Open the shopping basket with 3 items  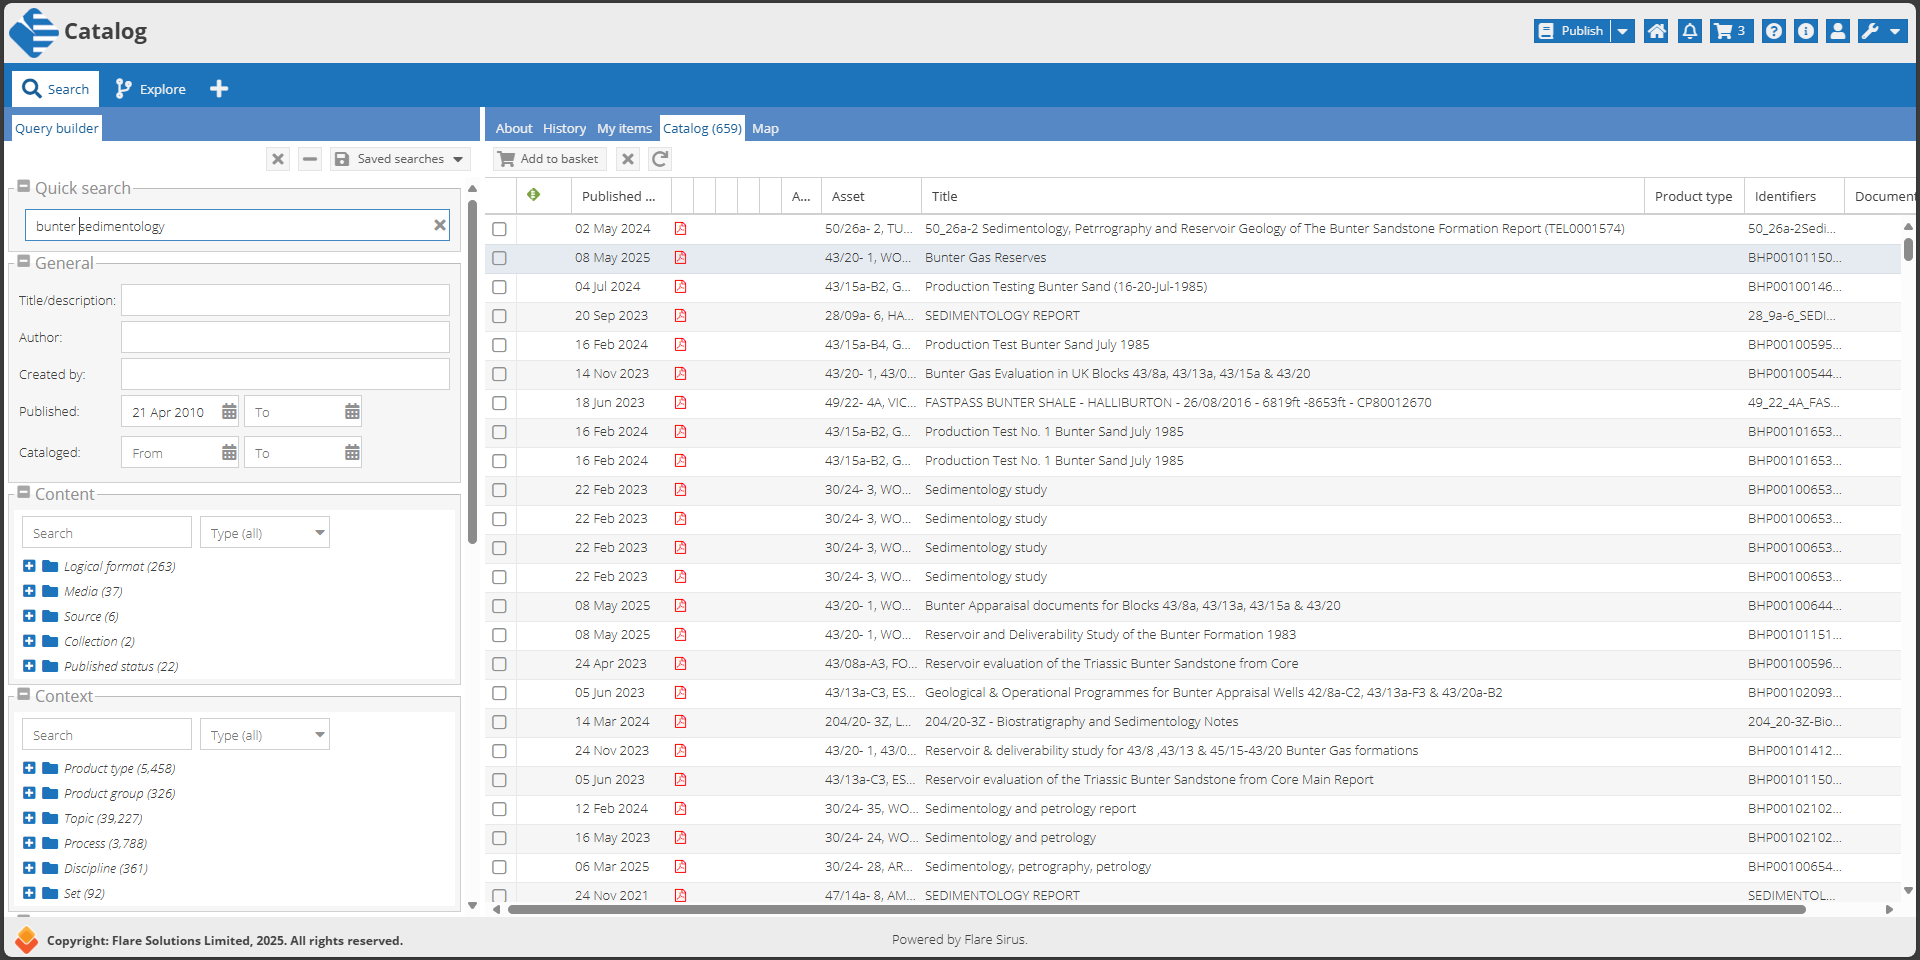pos(1731,31)
